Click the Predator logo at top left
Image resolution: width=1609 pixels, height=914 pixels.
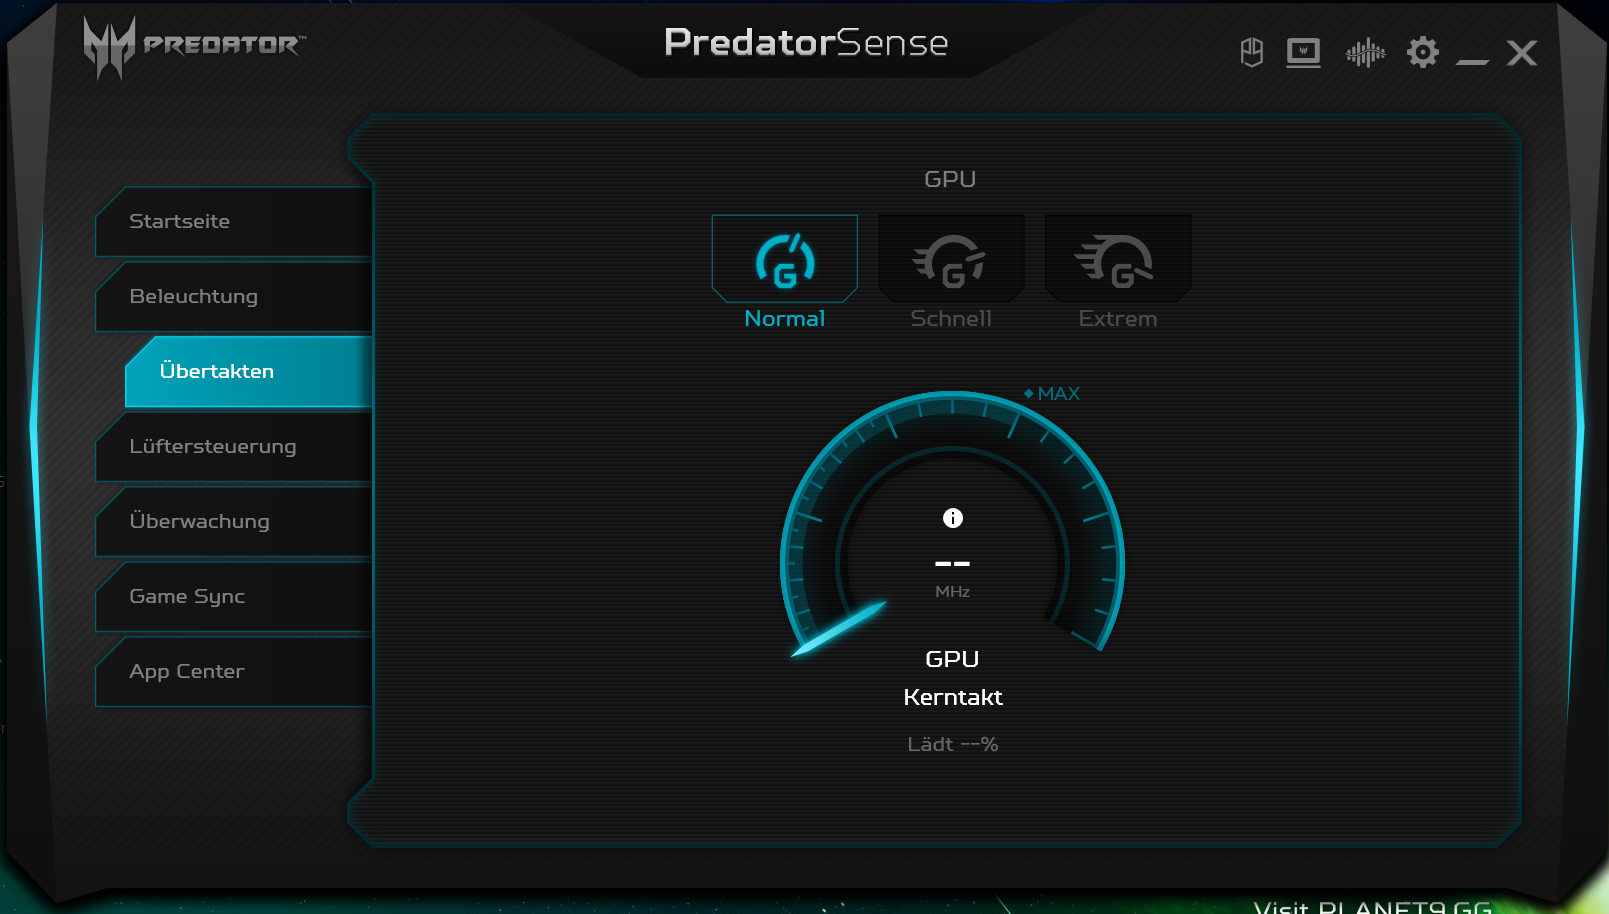(194, 46)
